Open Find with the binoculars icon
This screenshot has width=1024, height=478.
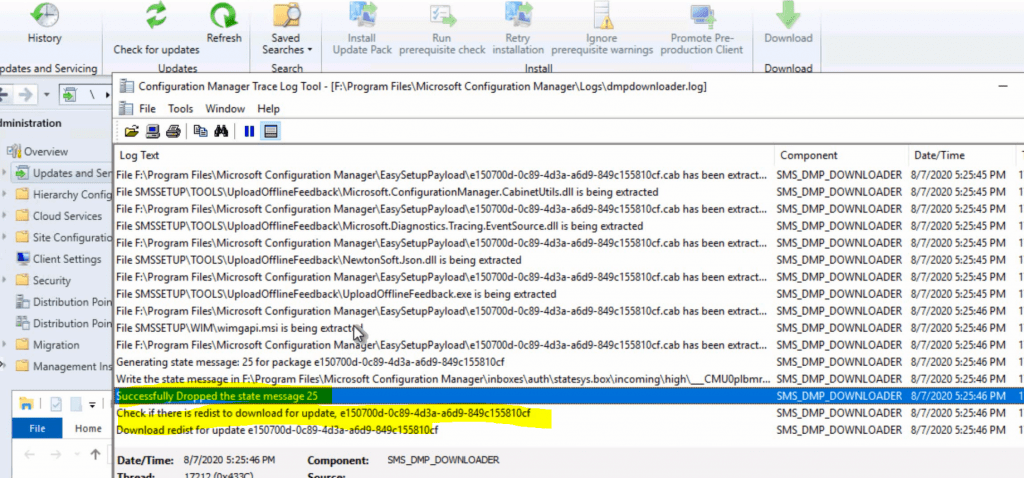pos(221,131)
